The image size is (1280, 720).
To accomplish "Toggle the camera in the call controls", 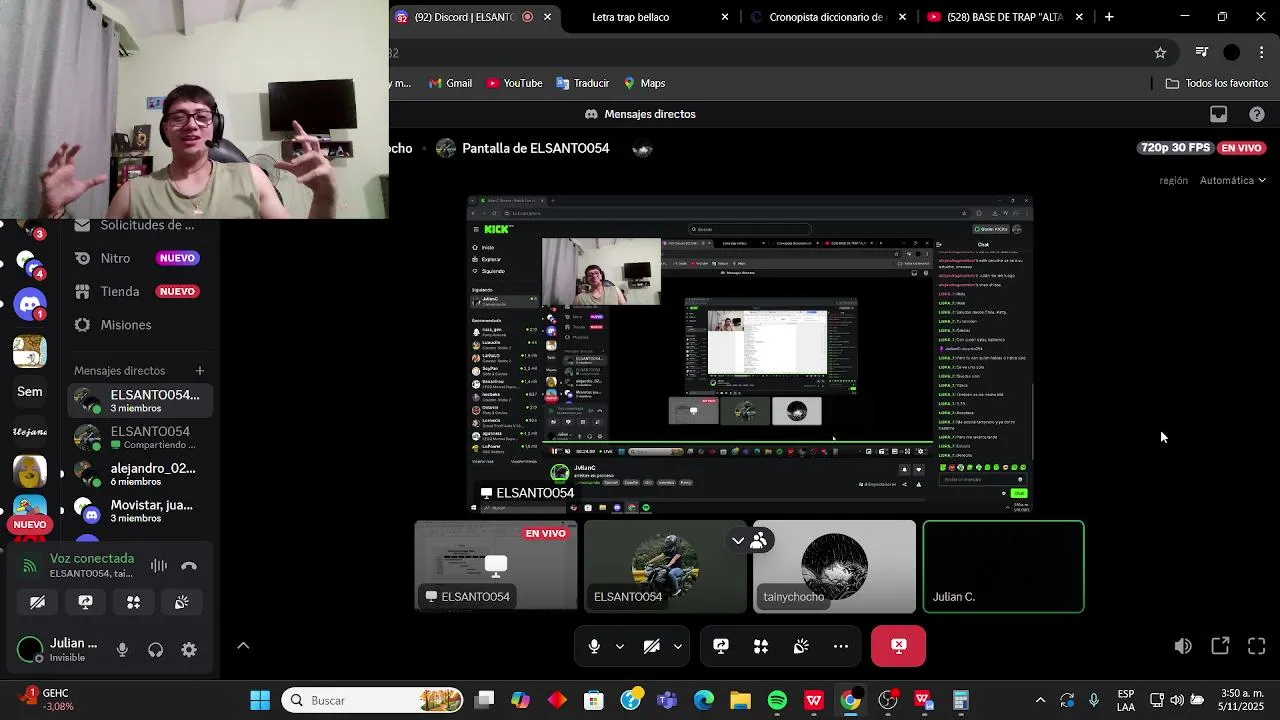I will click(x=652, y=646).
